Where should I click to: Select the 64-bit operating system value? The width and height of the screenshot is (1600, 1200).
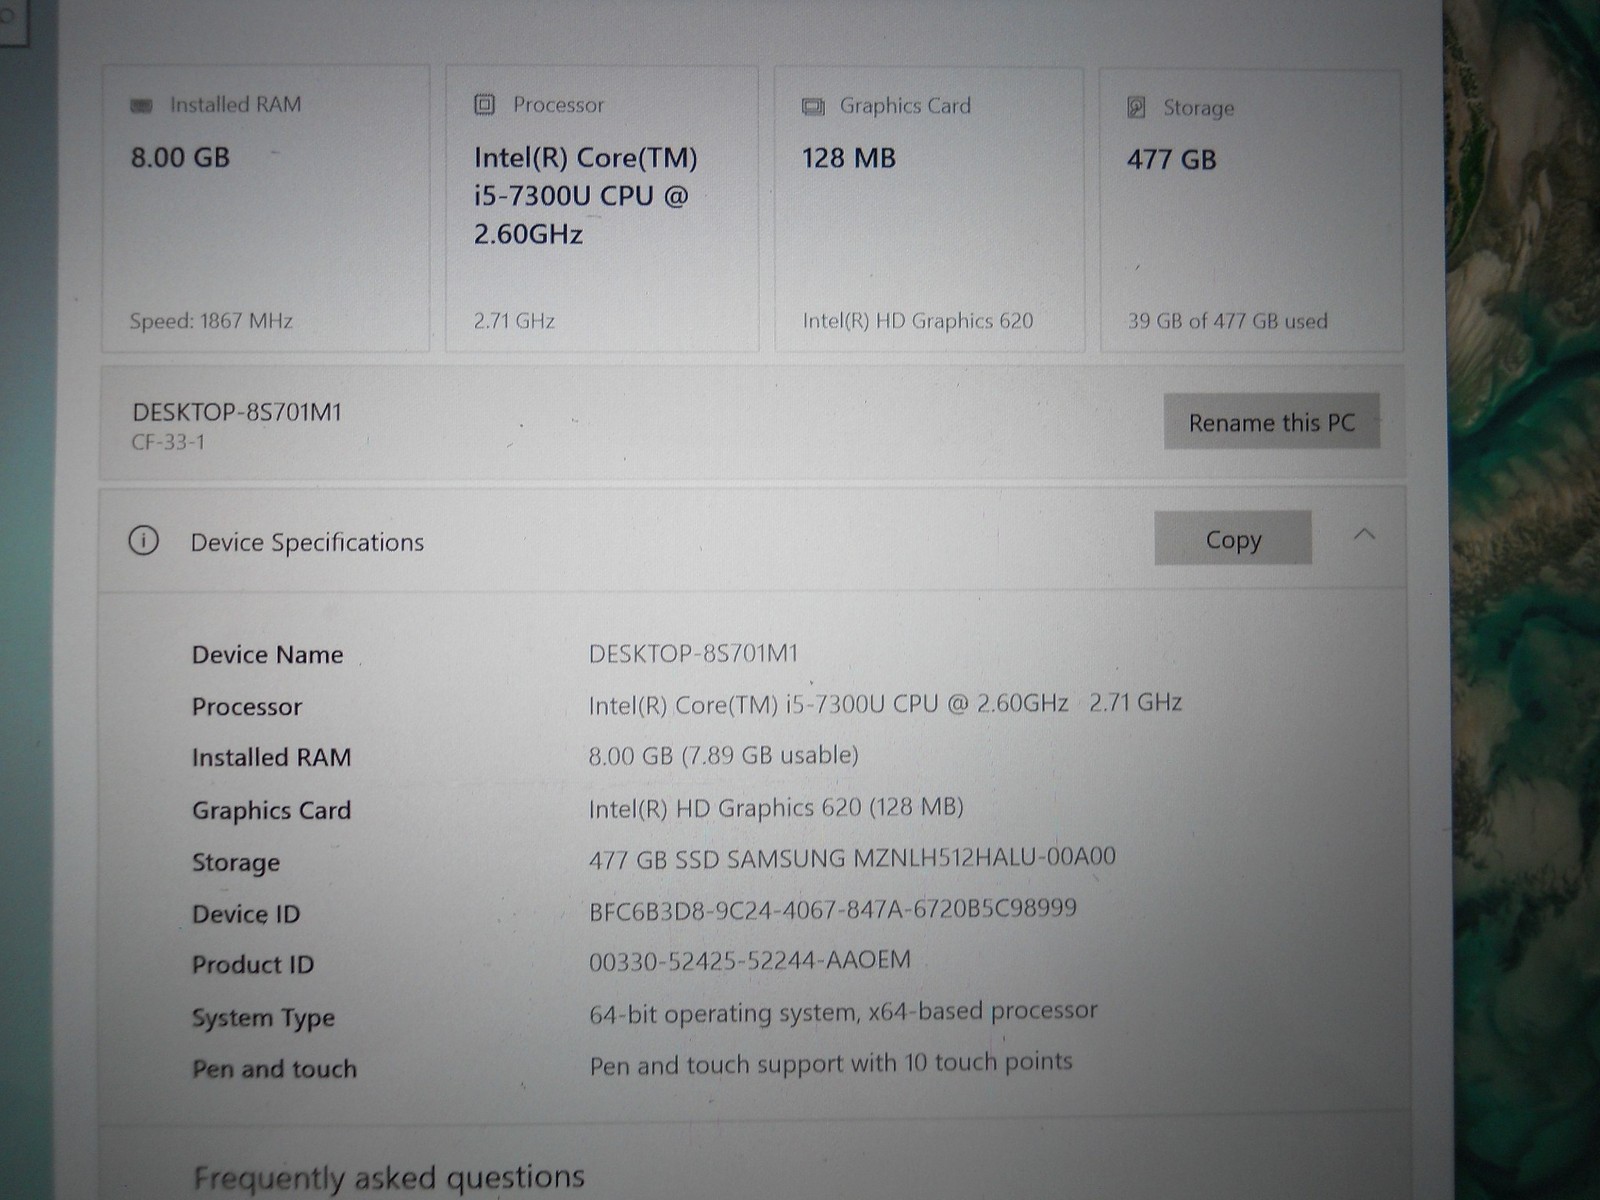[x=843, y=1012]
